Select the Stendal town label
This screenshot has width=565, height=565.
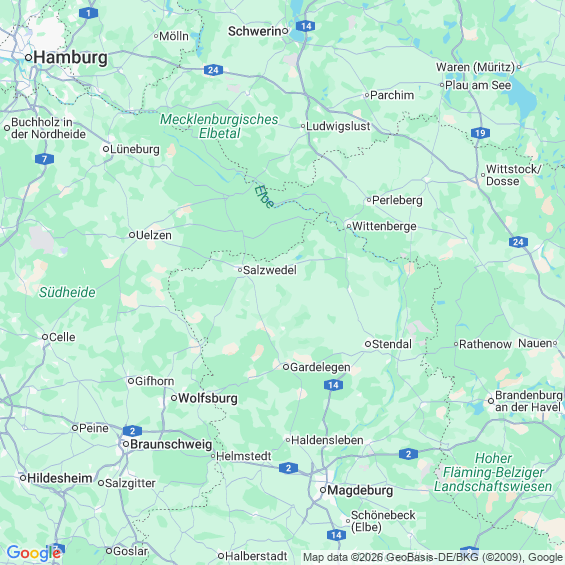coord(392,344)
